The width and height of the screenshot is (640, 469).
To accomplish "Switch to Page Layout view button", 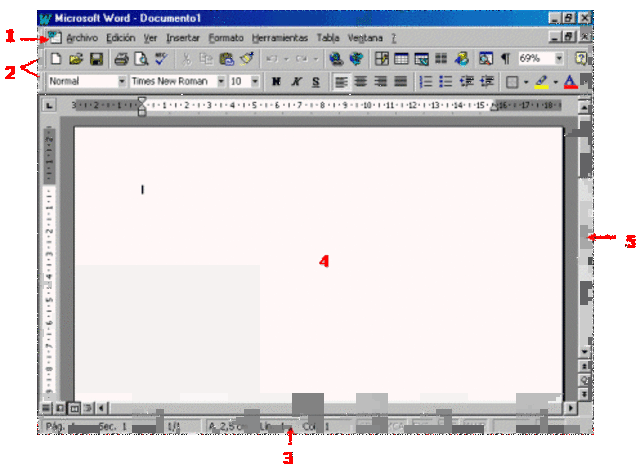I will 74,408.
